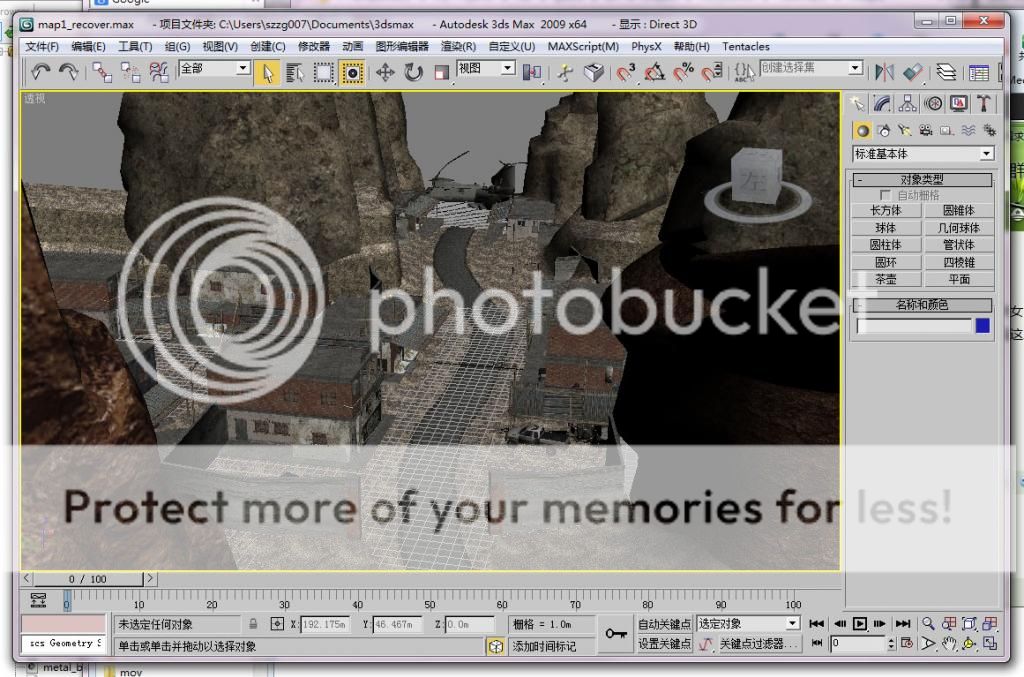Viewport: 1024px width, 677px height.
Task: Open the Time Configuration dialog
Action: [x=907, y=643]
